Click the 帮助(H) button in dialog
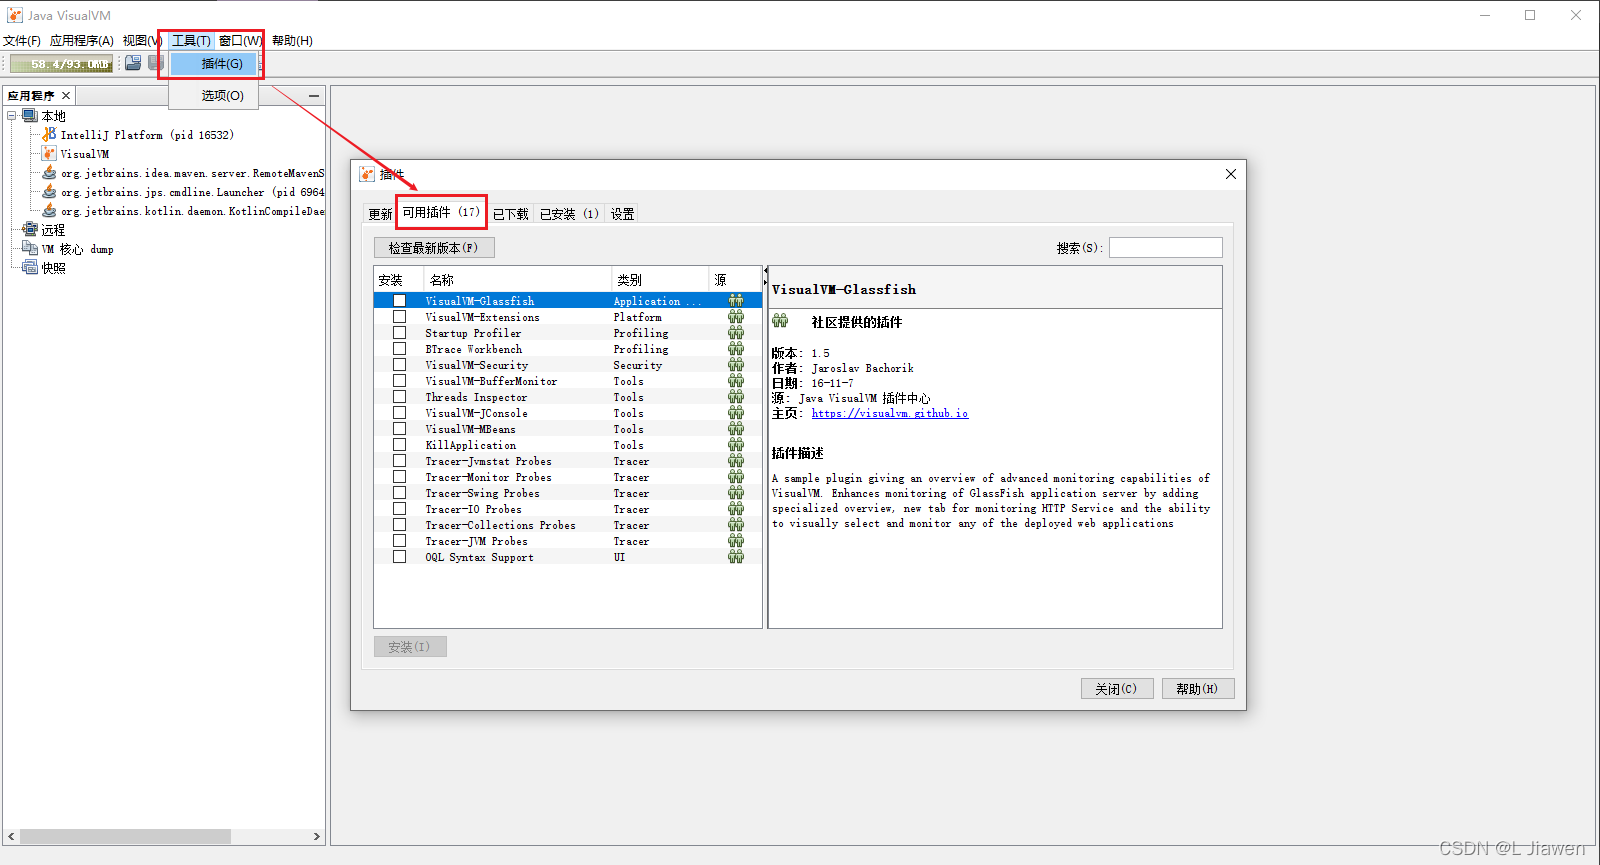This screenshot has height=865, width=1600. (x=1198, y=688)
